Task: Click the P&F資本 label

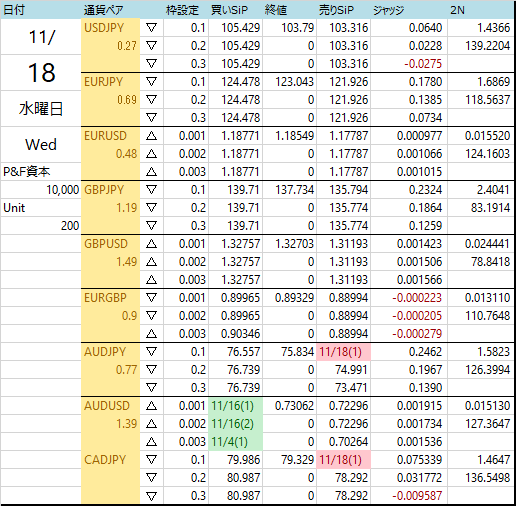Action: click(x=27, y=172)
